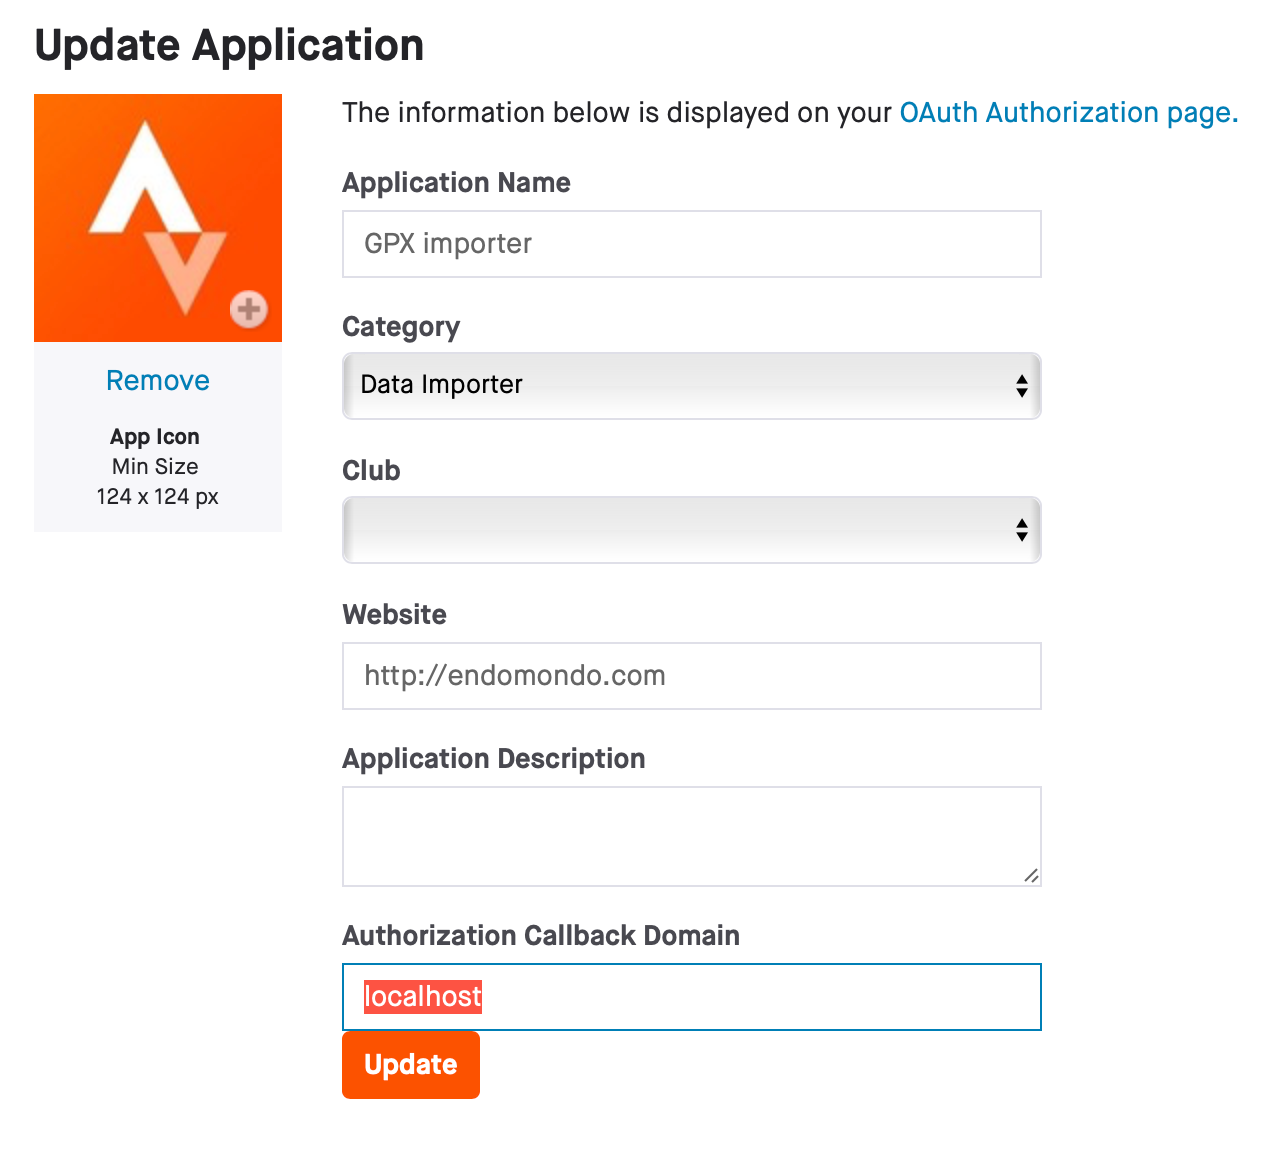Screen dimensions: 1280x1156
Task: Click the "App Icon" label
Action: click(155, 437)
